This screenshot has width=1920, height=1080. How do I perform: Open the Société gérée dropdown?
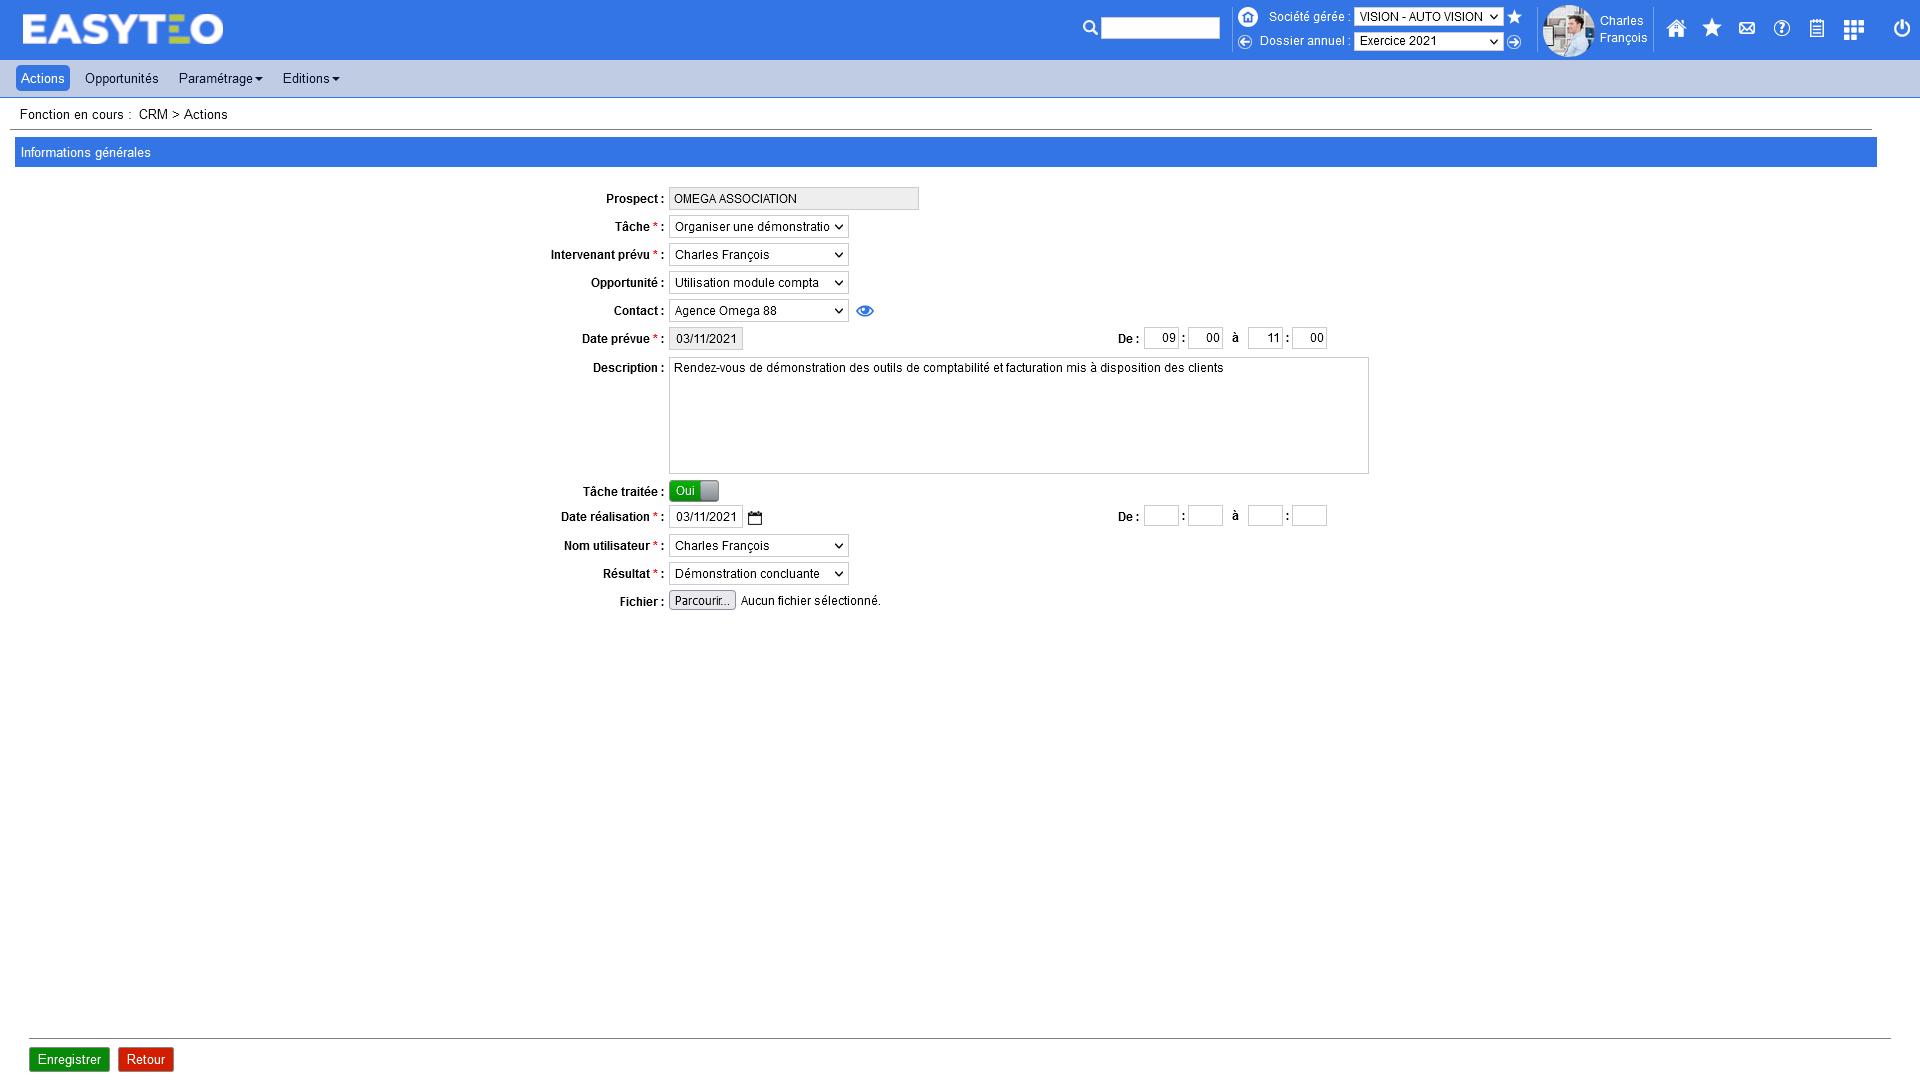coord(1428,17)
